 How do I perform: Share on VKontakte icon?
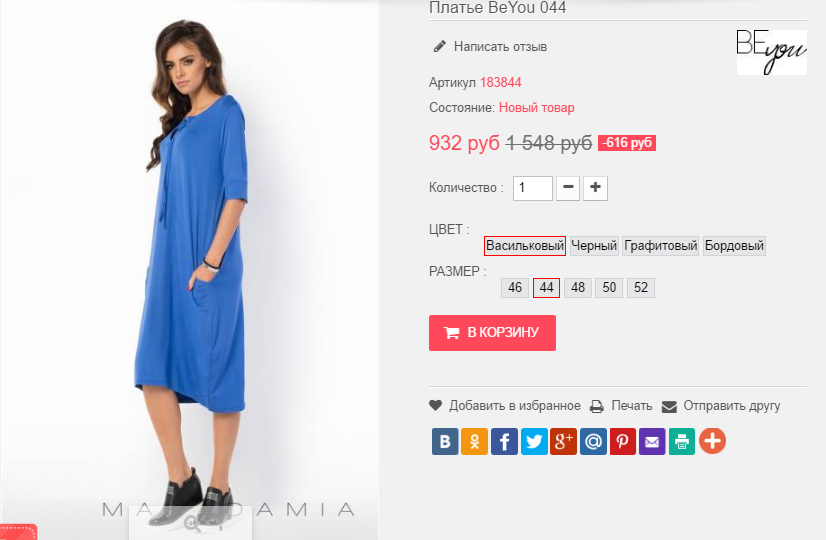pos(445,441)
